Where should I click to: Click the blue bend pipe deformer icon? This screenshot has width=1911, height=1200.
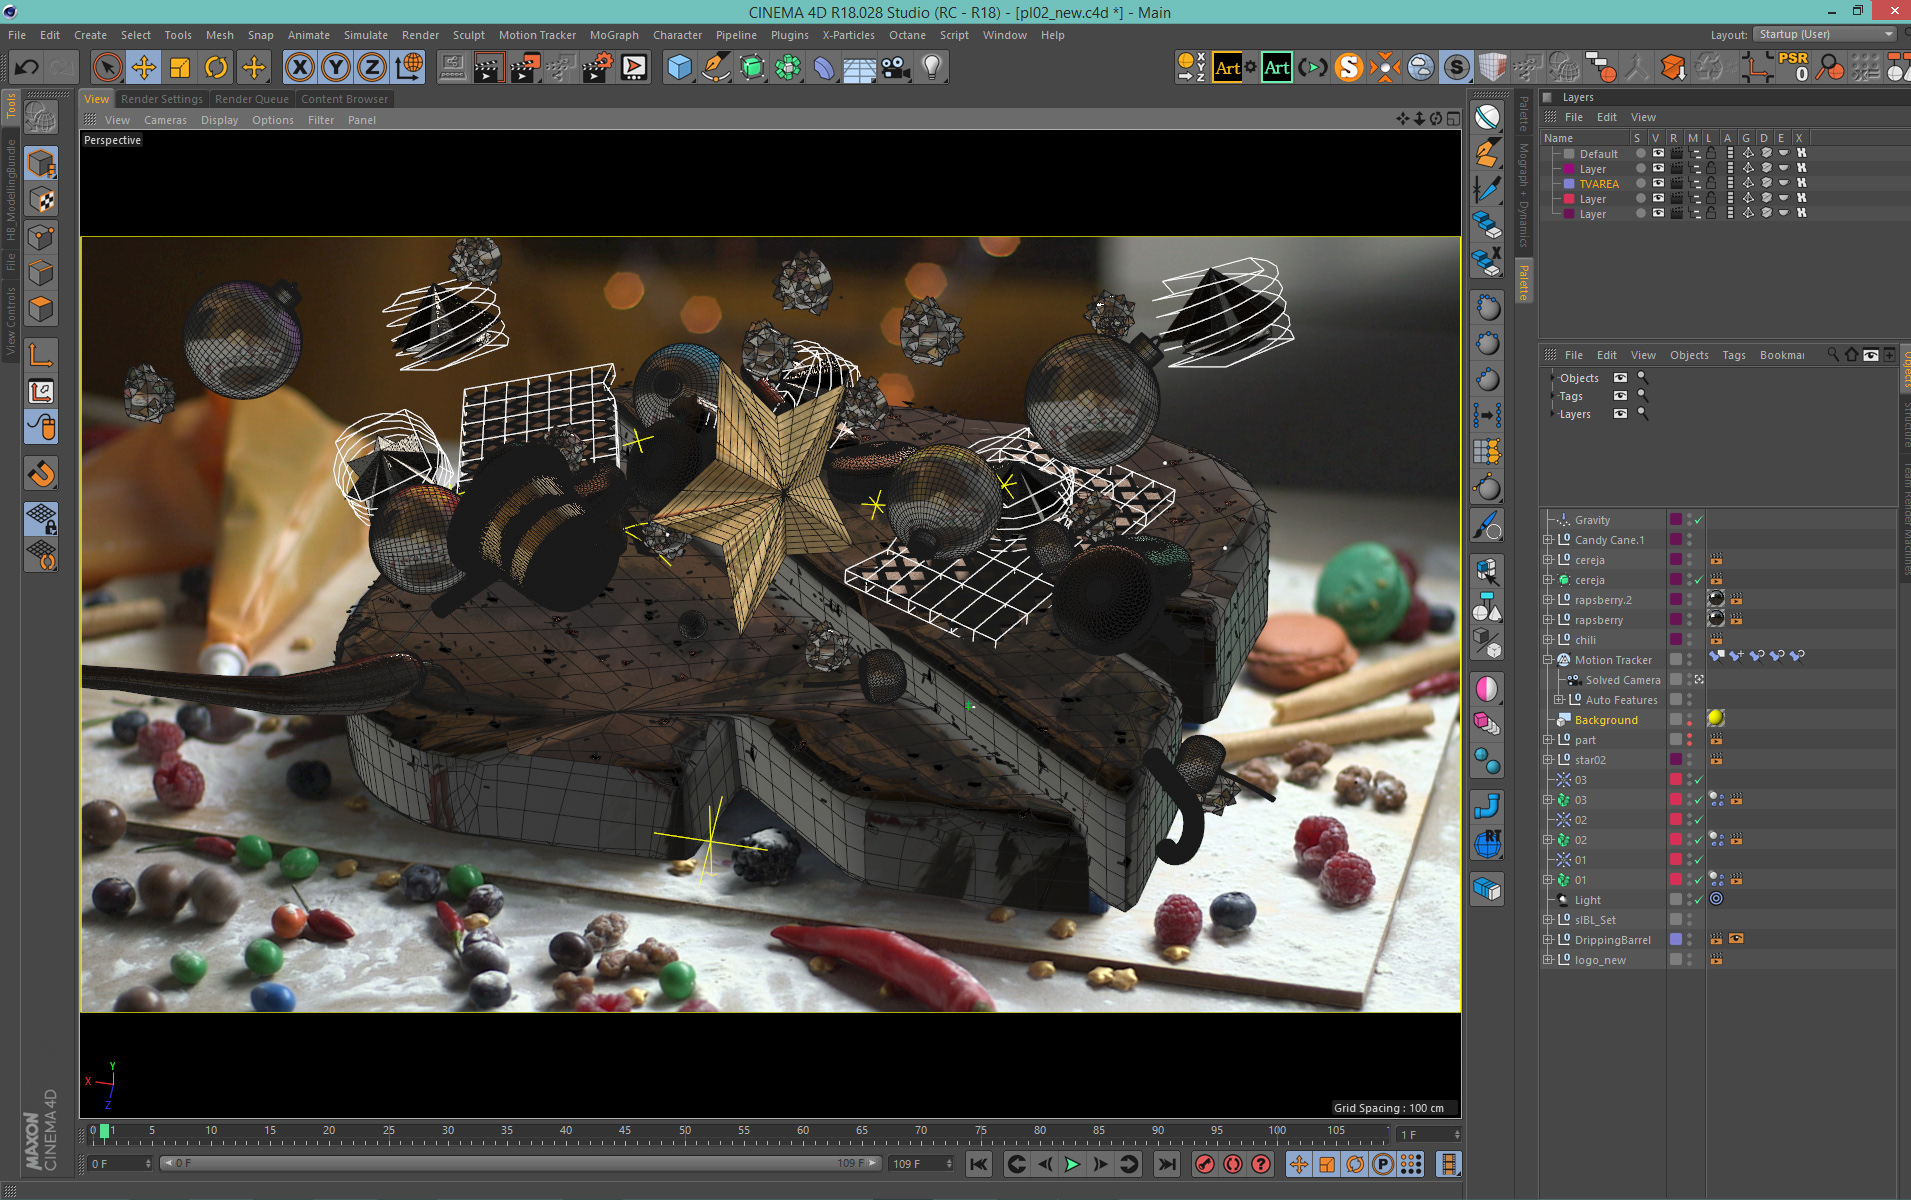coord(1487,805)
